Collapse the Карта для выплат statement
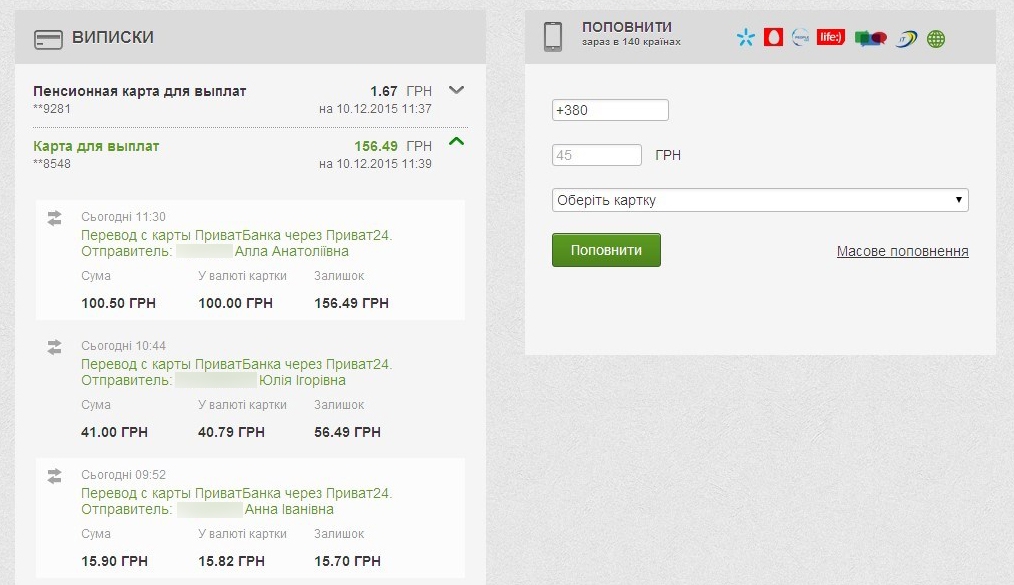Viewport: 1014px width, 585px height. pos(457,142)
